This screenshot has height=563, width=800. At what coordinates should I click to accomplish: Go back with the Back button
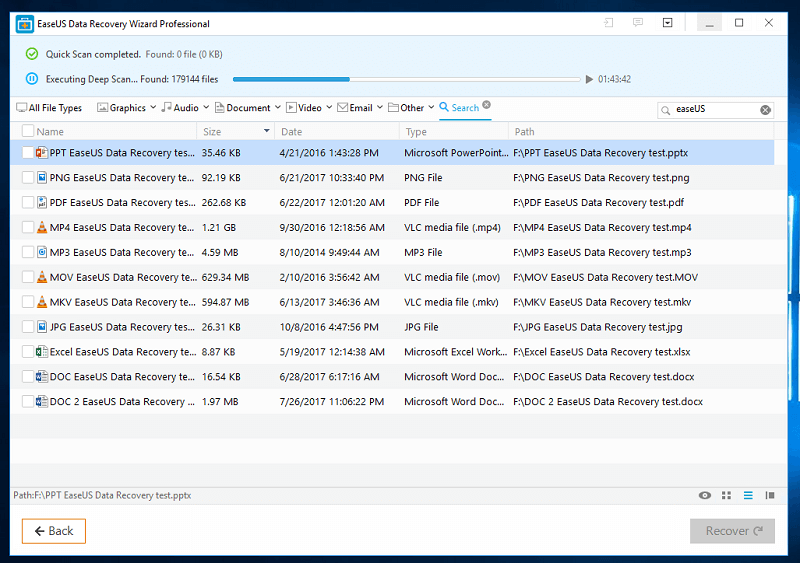coord(54,531)
